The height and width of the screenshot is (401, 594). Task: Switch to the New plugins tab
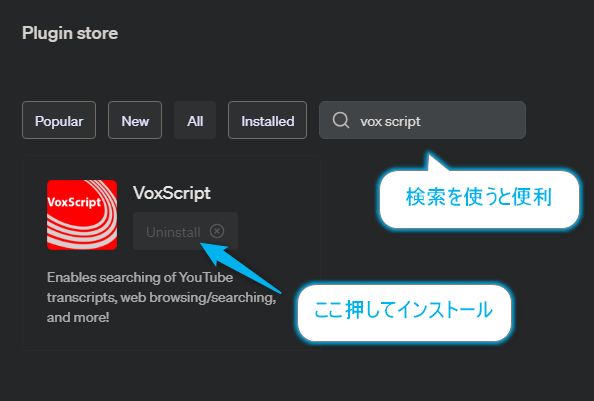tap(135, 120)
